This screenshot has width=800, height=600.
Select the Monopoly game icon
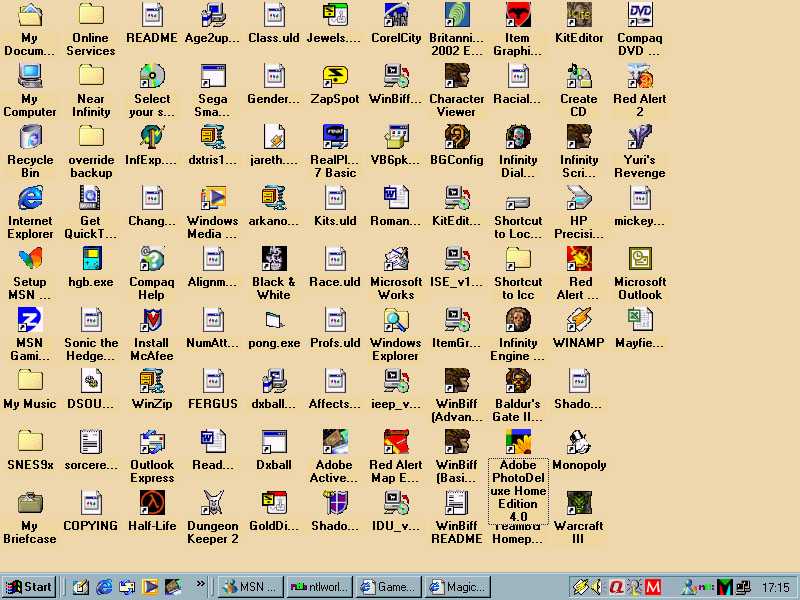579,442
